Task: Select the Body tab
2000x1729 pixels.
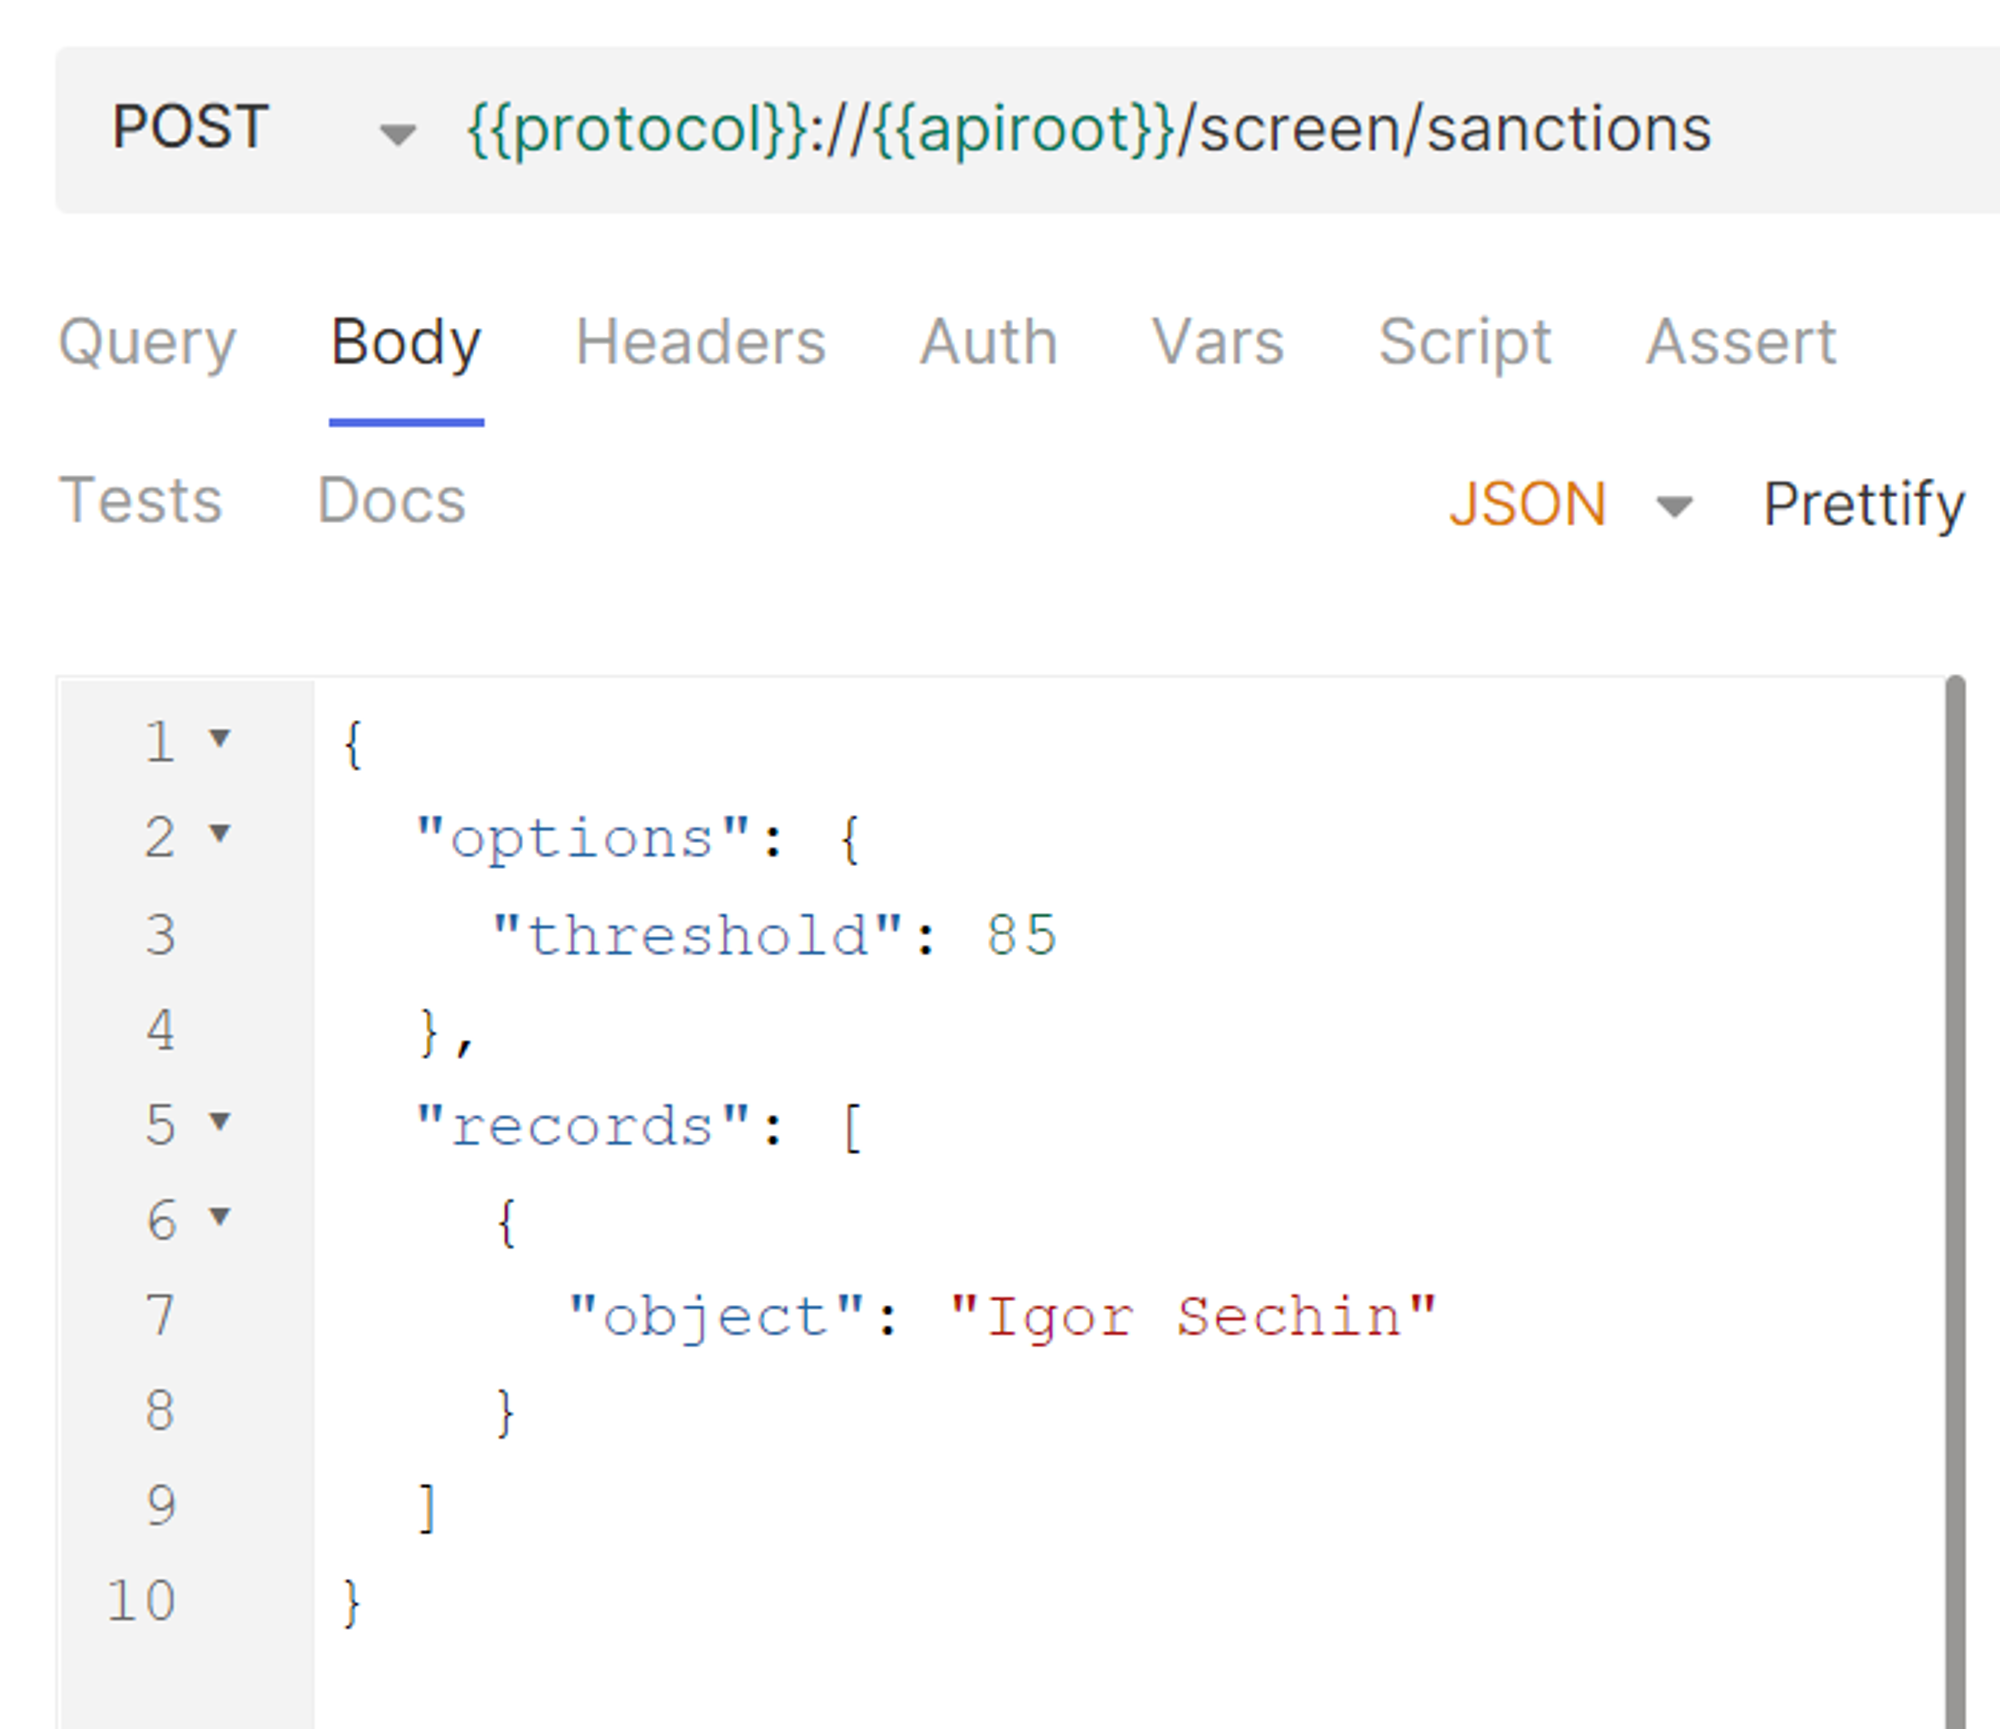Action: pyautogui.click(x=406, y=343)
